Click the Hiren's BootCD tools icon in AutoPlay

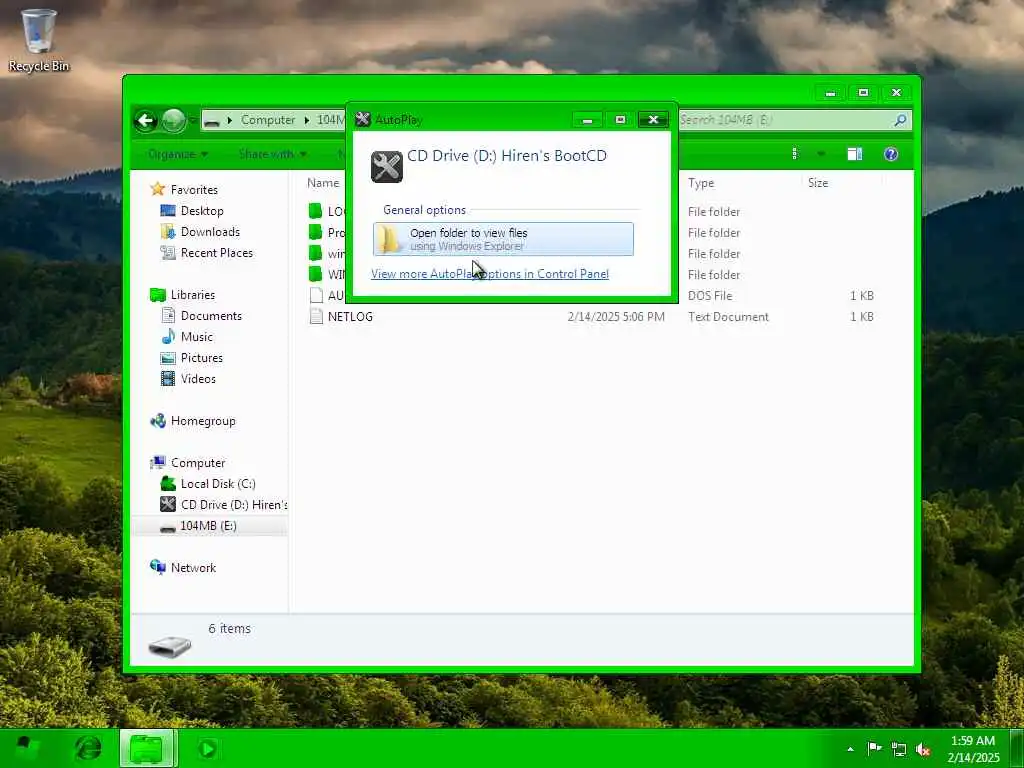tap(387, 167)
